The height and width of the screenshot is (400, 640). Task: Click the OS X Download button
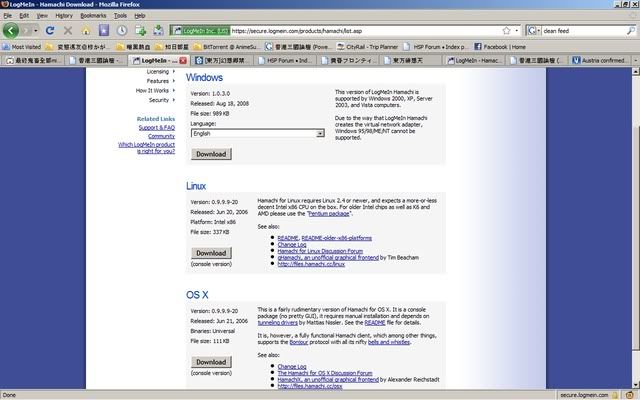210,362
